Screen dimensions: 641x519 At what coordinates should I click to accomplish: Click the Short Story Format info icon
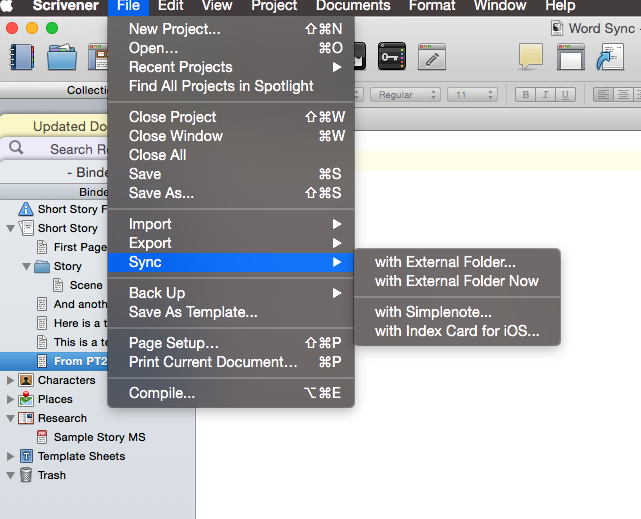tap(26, 209)
